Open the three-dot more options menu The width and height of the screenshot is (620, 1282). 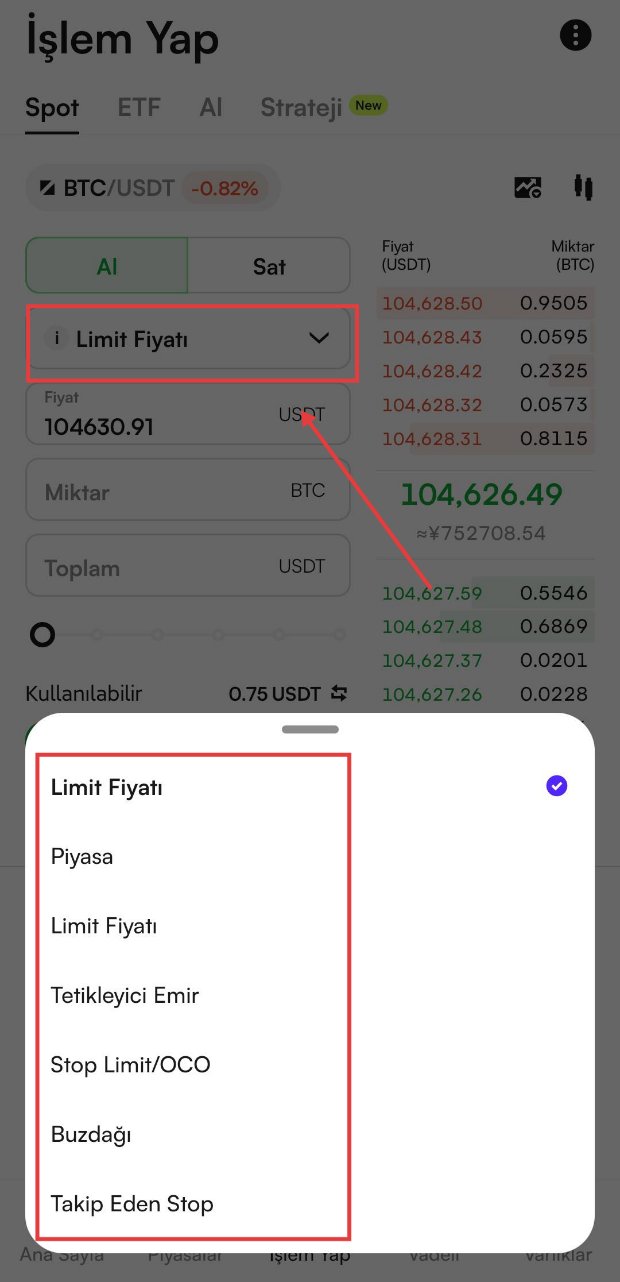click(x=575, y=36)
